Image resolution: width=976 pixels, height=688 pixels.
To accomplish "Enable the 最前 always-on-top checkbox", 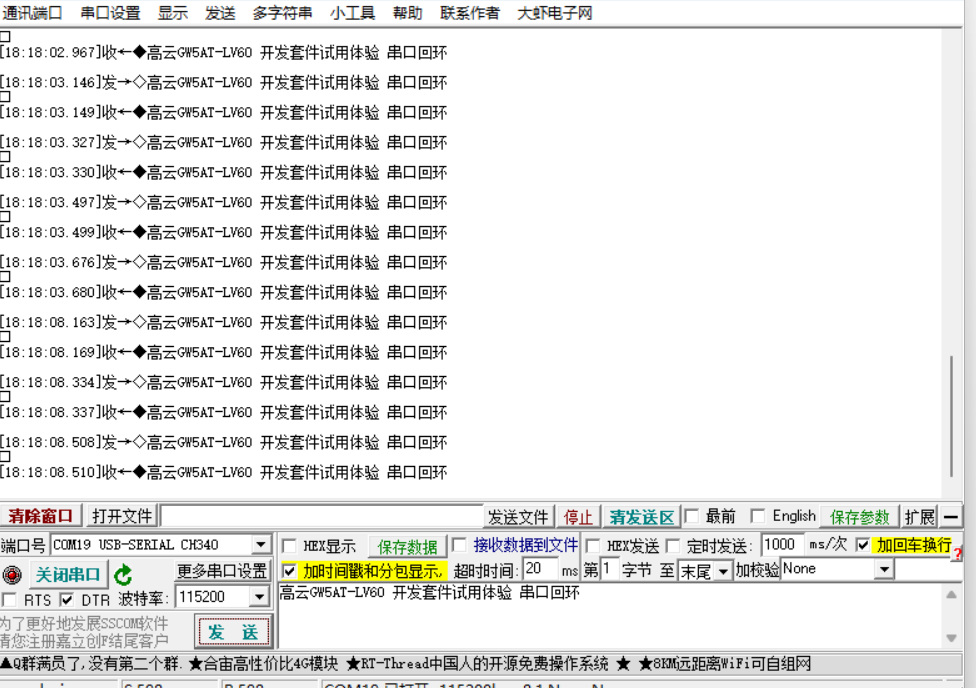I will (x=692, y=516).
